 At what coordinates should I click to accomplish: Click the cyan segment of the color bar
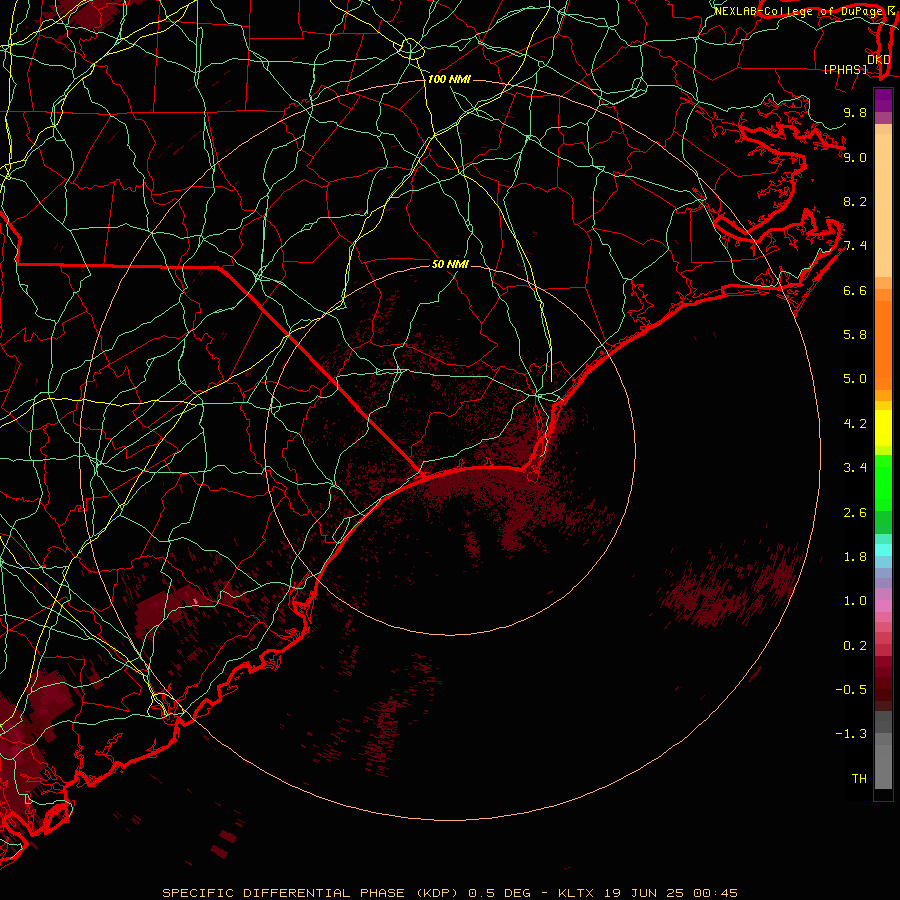(x=883, y=550)
